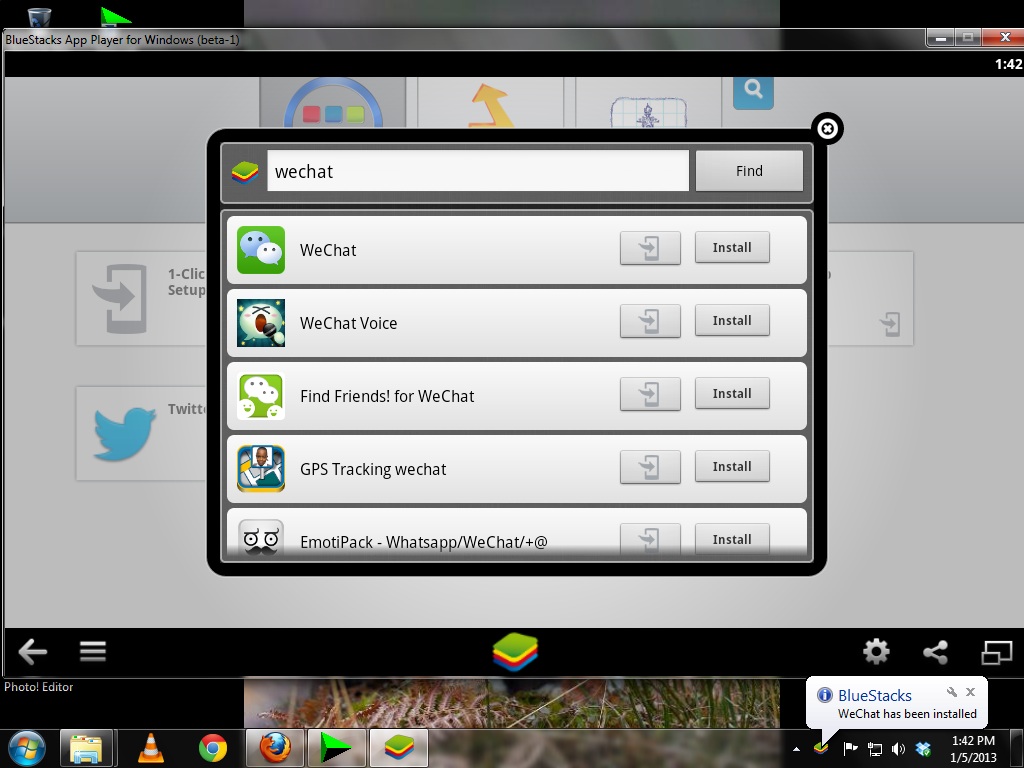This screenshot has width=1024, height=768.
Task: Click the phone sync icon for Find Friends! row
Action: (x=650, y=394)
